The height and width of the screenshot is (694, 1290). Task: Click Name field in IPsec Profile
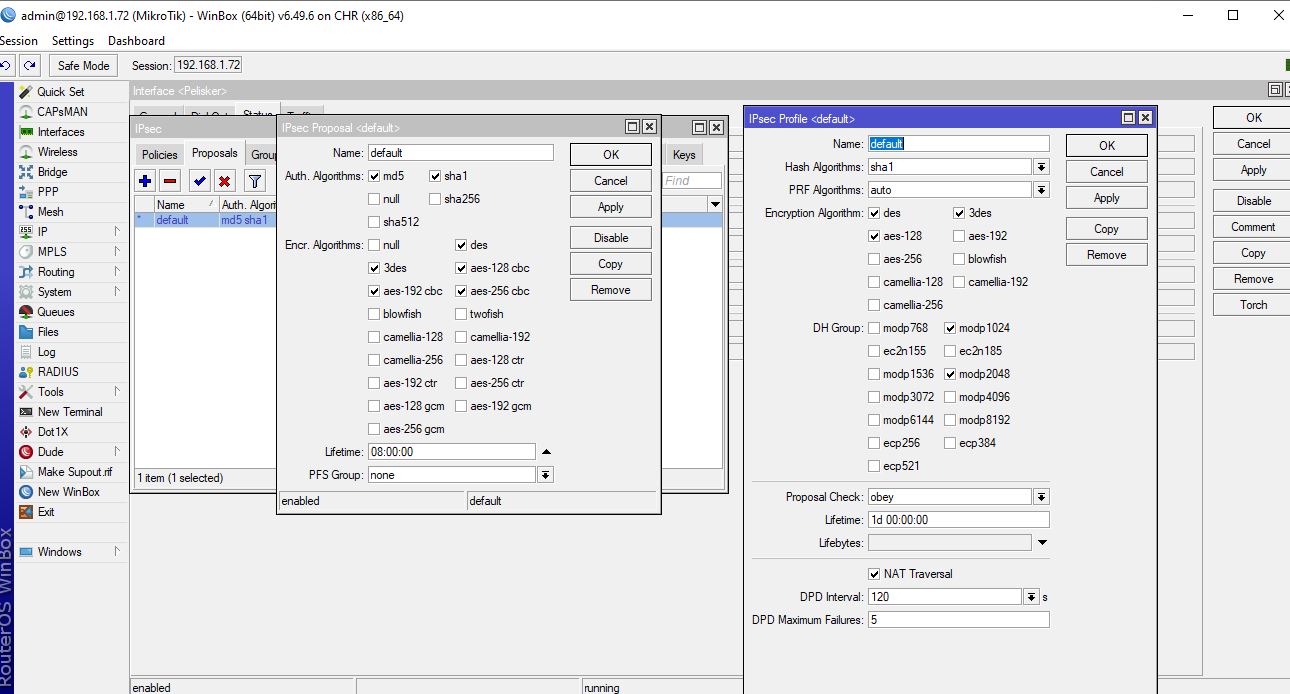click(959, 144)
